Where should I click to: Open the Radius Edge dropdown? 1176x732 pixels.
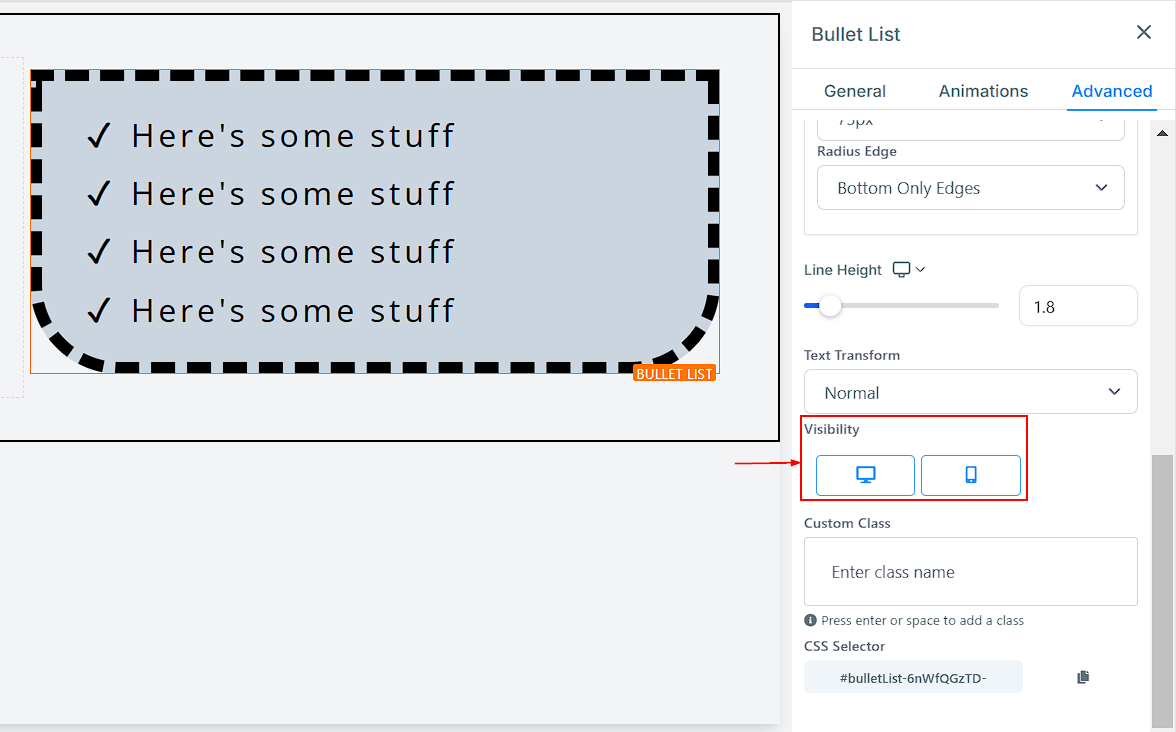[x=970, y=188]
